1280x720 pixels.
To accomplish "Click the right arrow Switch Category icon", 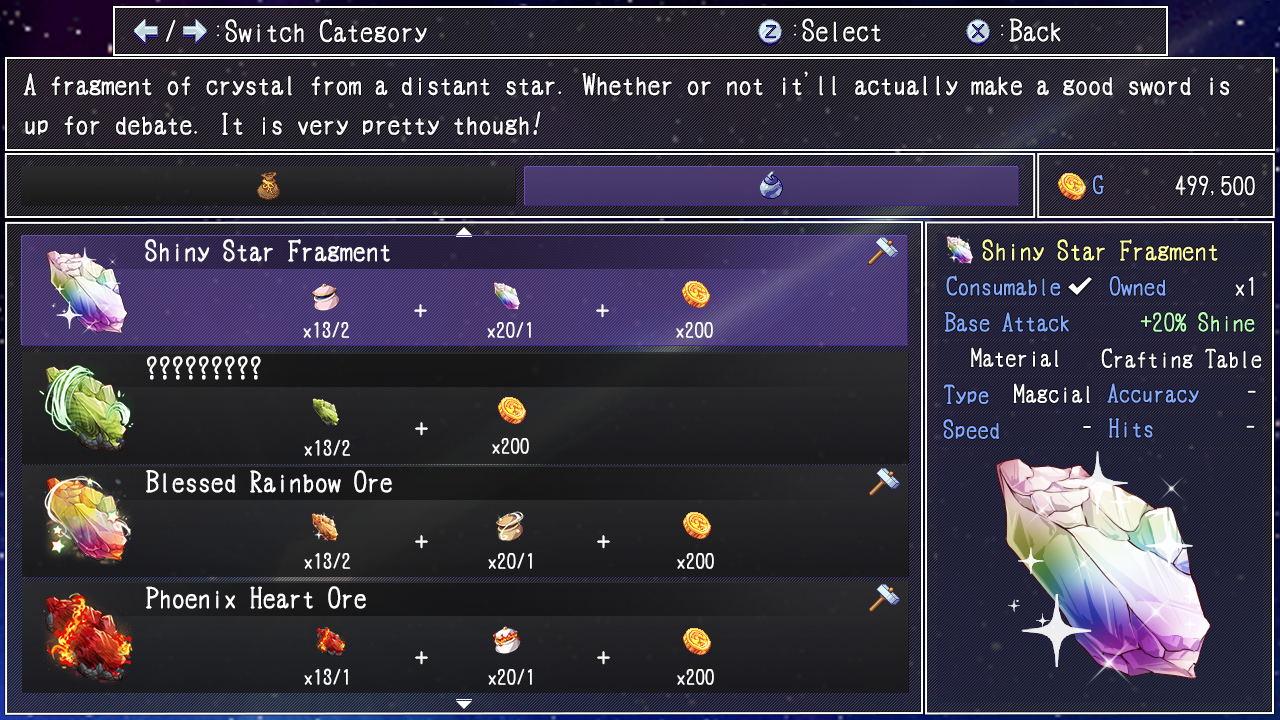I will (195, 31).
